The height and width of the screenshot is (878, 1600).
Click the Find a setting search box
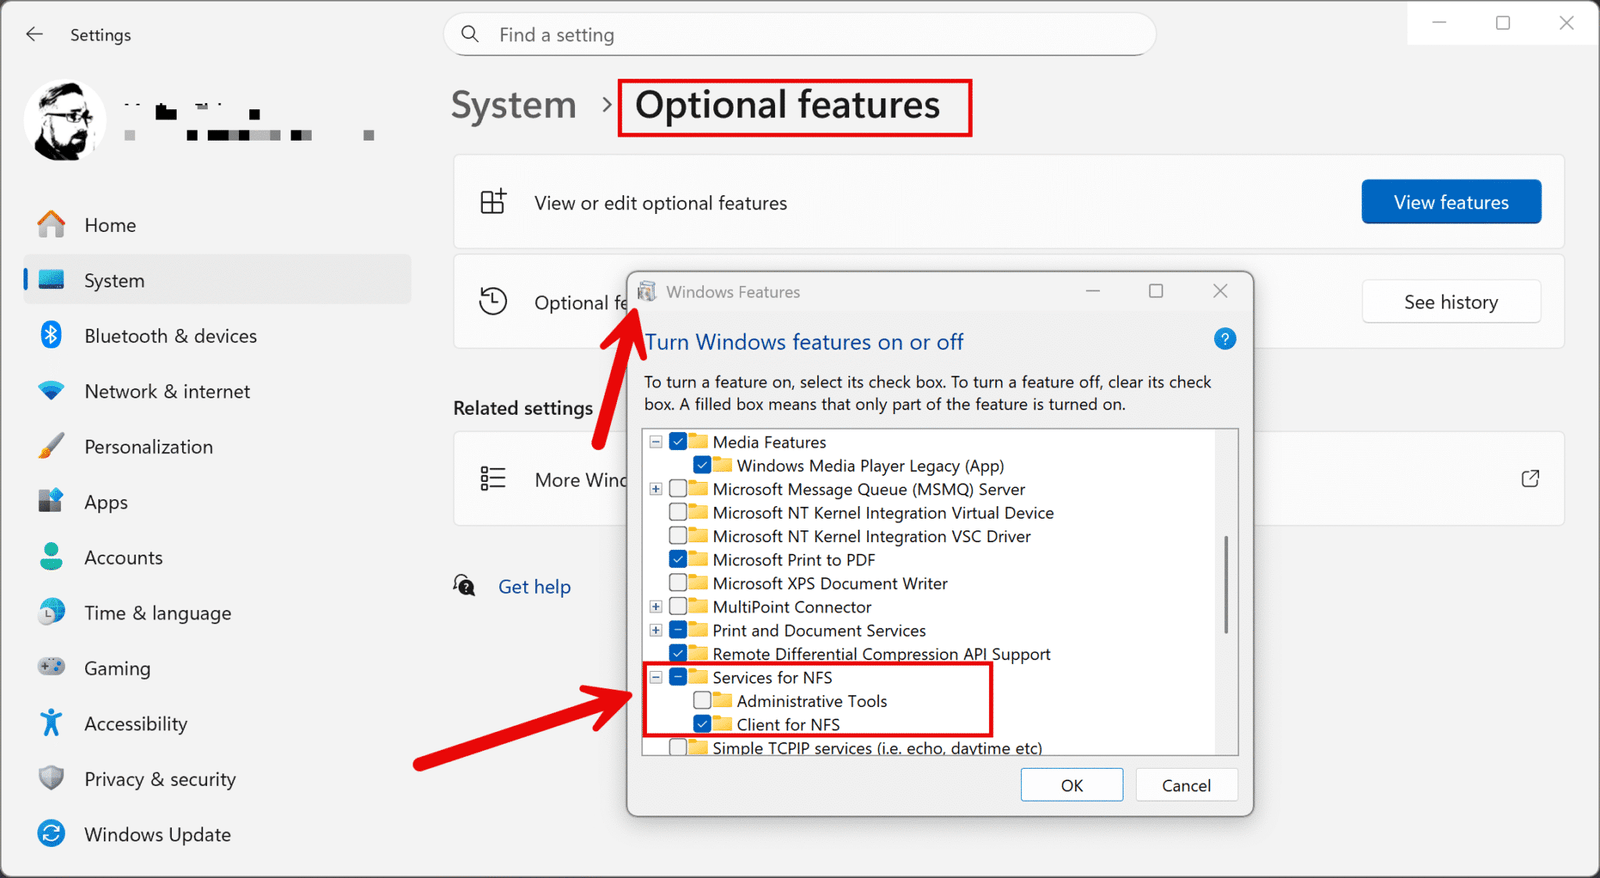(x=800, y=35)
